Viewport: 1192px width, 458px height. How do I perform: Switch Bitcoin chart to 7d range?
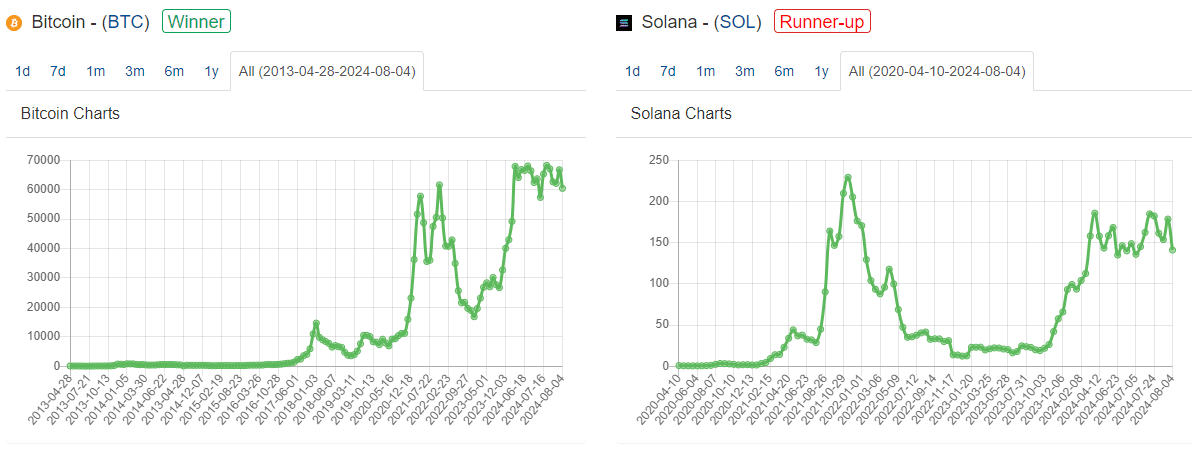(58, 71)
